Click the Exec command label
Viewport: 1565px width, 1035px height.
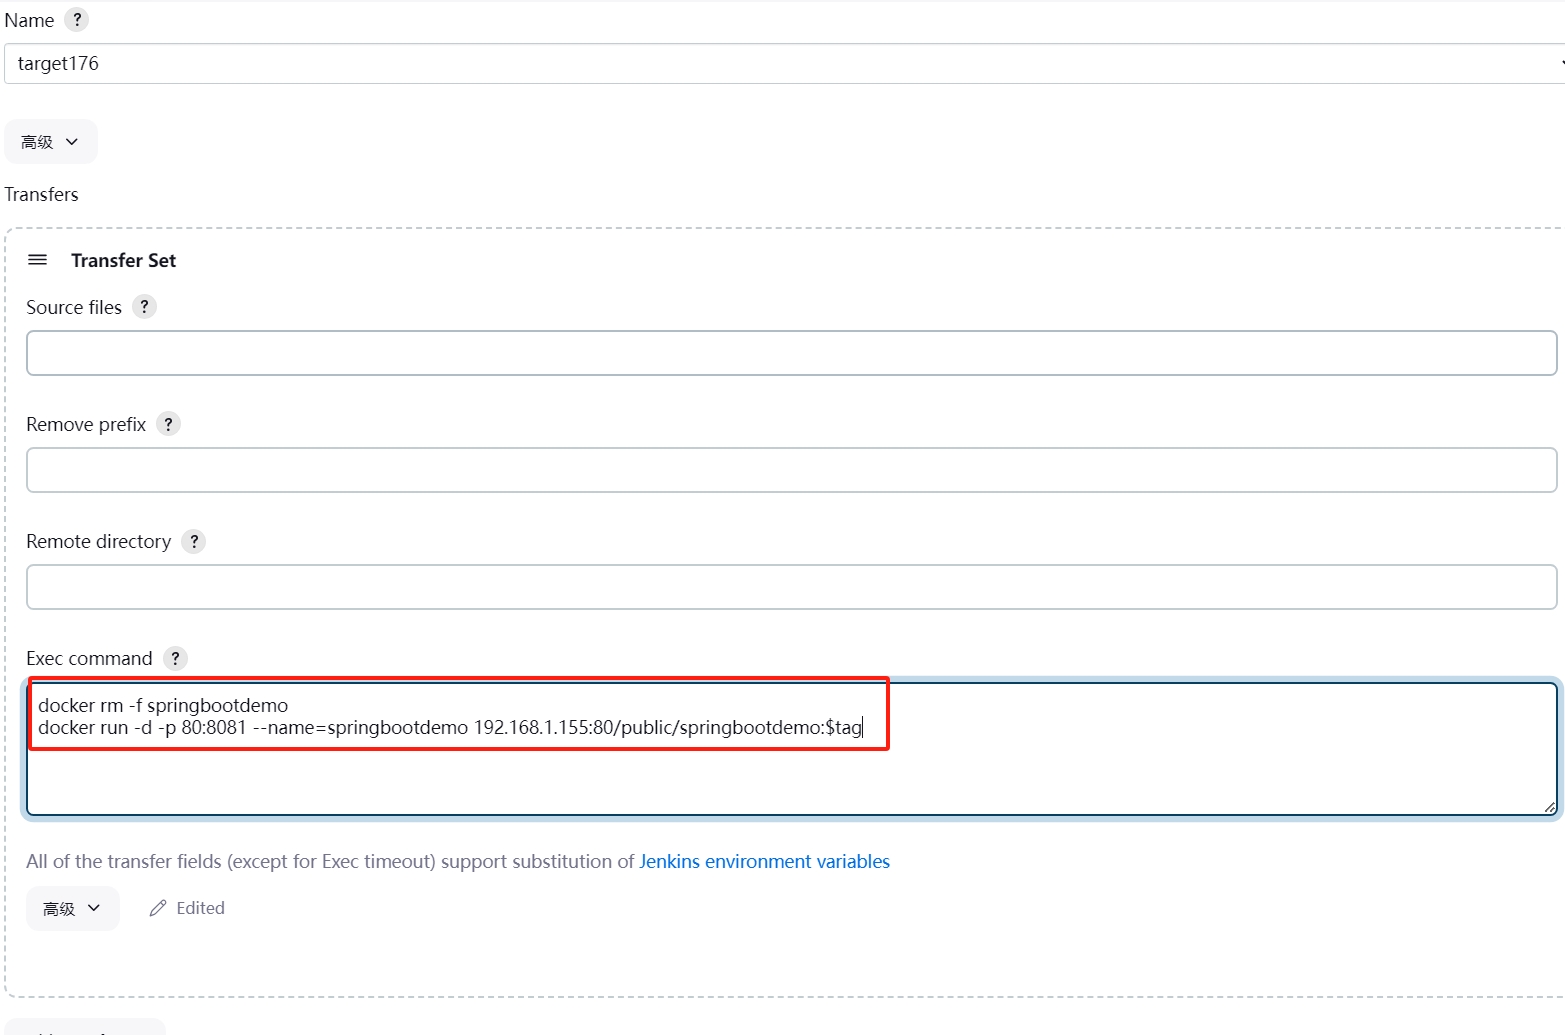pyautogui.click(x=89, y=658)
